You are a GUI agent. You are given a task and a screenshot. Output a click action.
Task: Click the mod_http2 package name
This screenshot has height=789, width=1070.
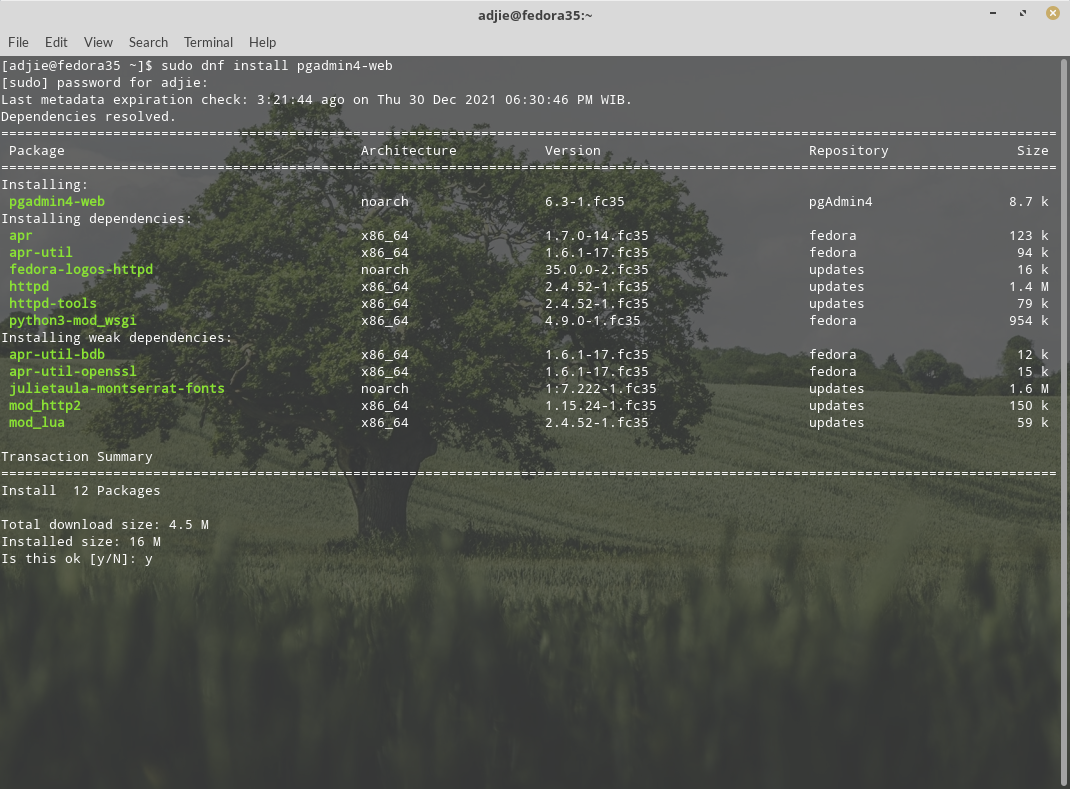click(45, 405)
